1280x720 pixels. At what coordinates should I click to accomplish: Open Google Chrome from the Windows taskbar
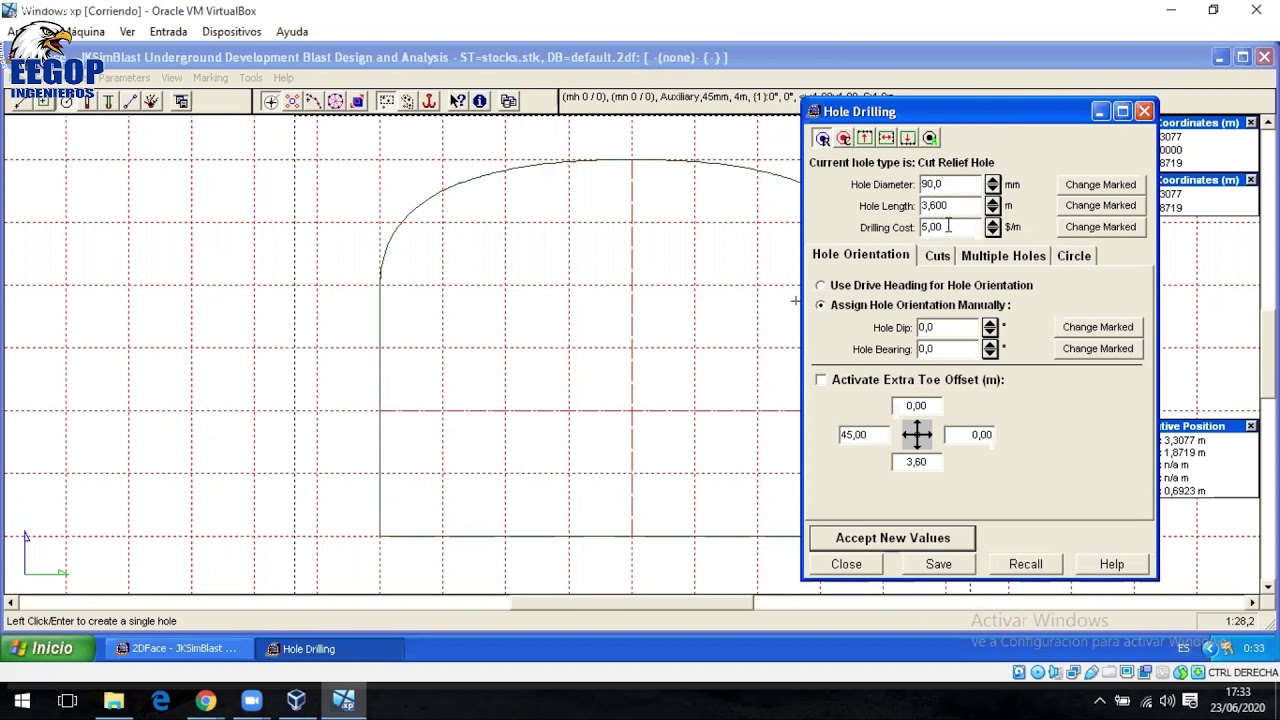pos(205,701)
